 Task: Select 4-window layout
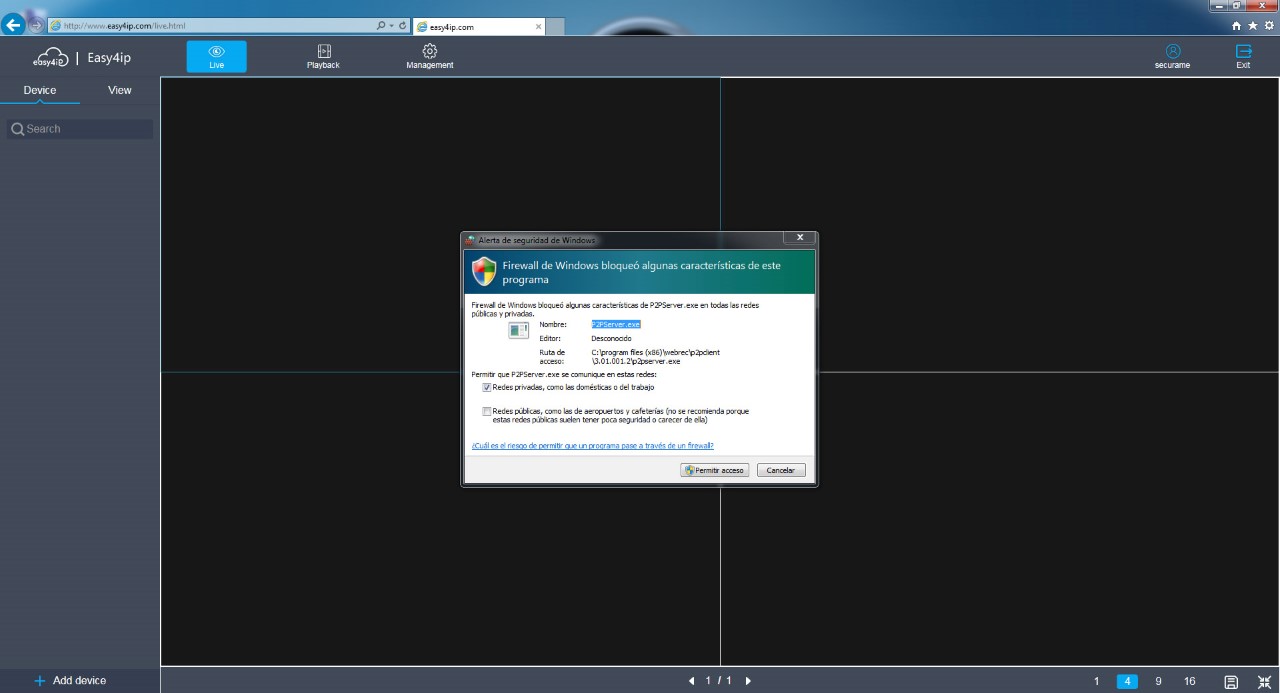[1127, 682]
